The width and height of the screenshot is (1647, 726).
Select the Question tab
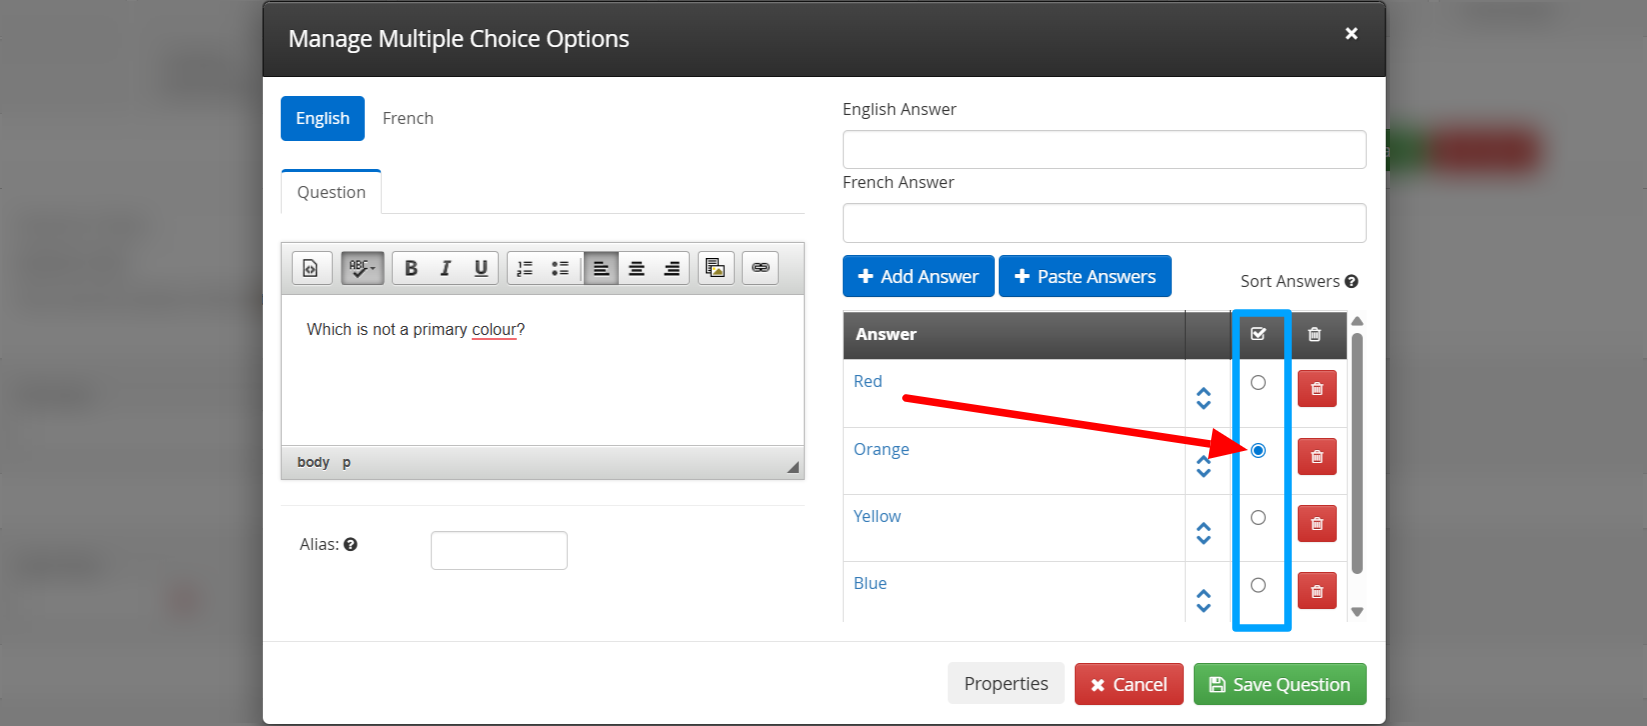tap(331, 192)
